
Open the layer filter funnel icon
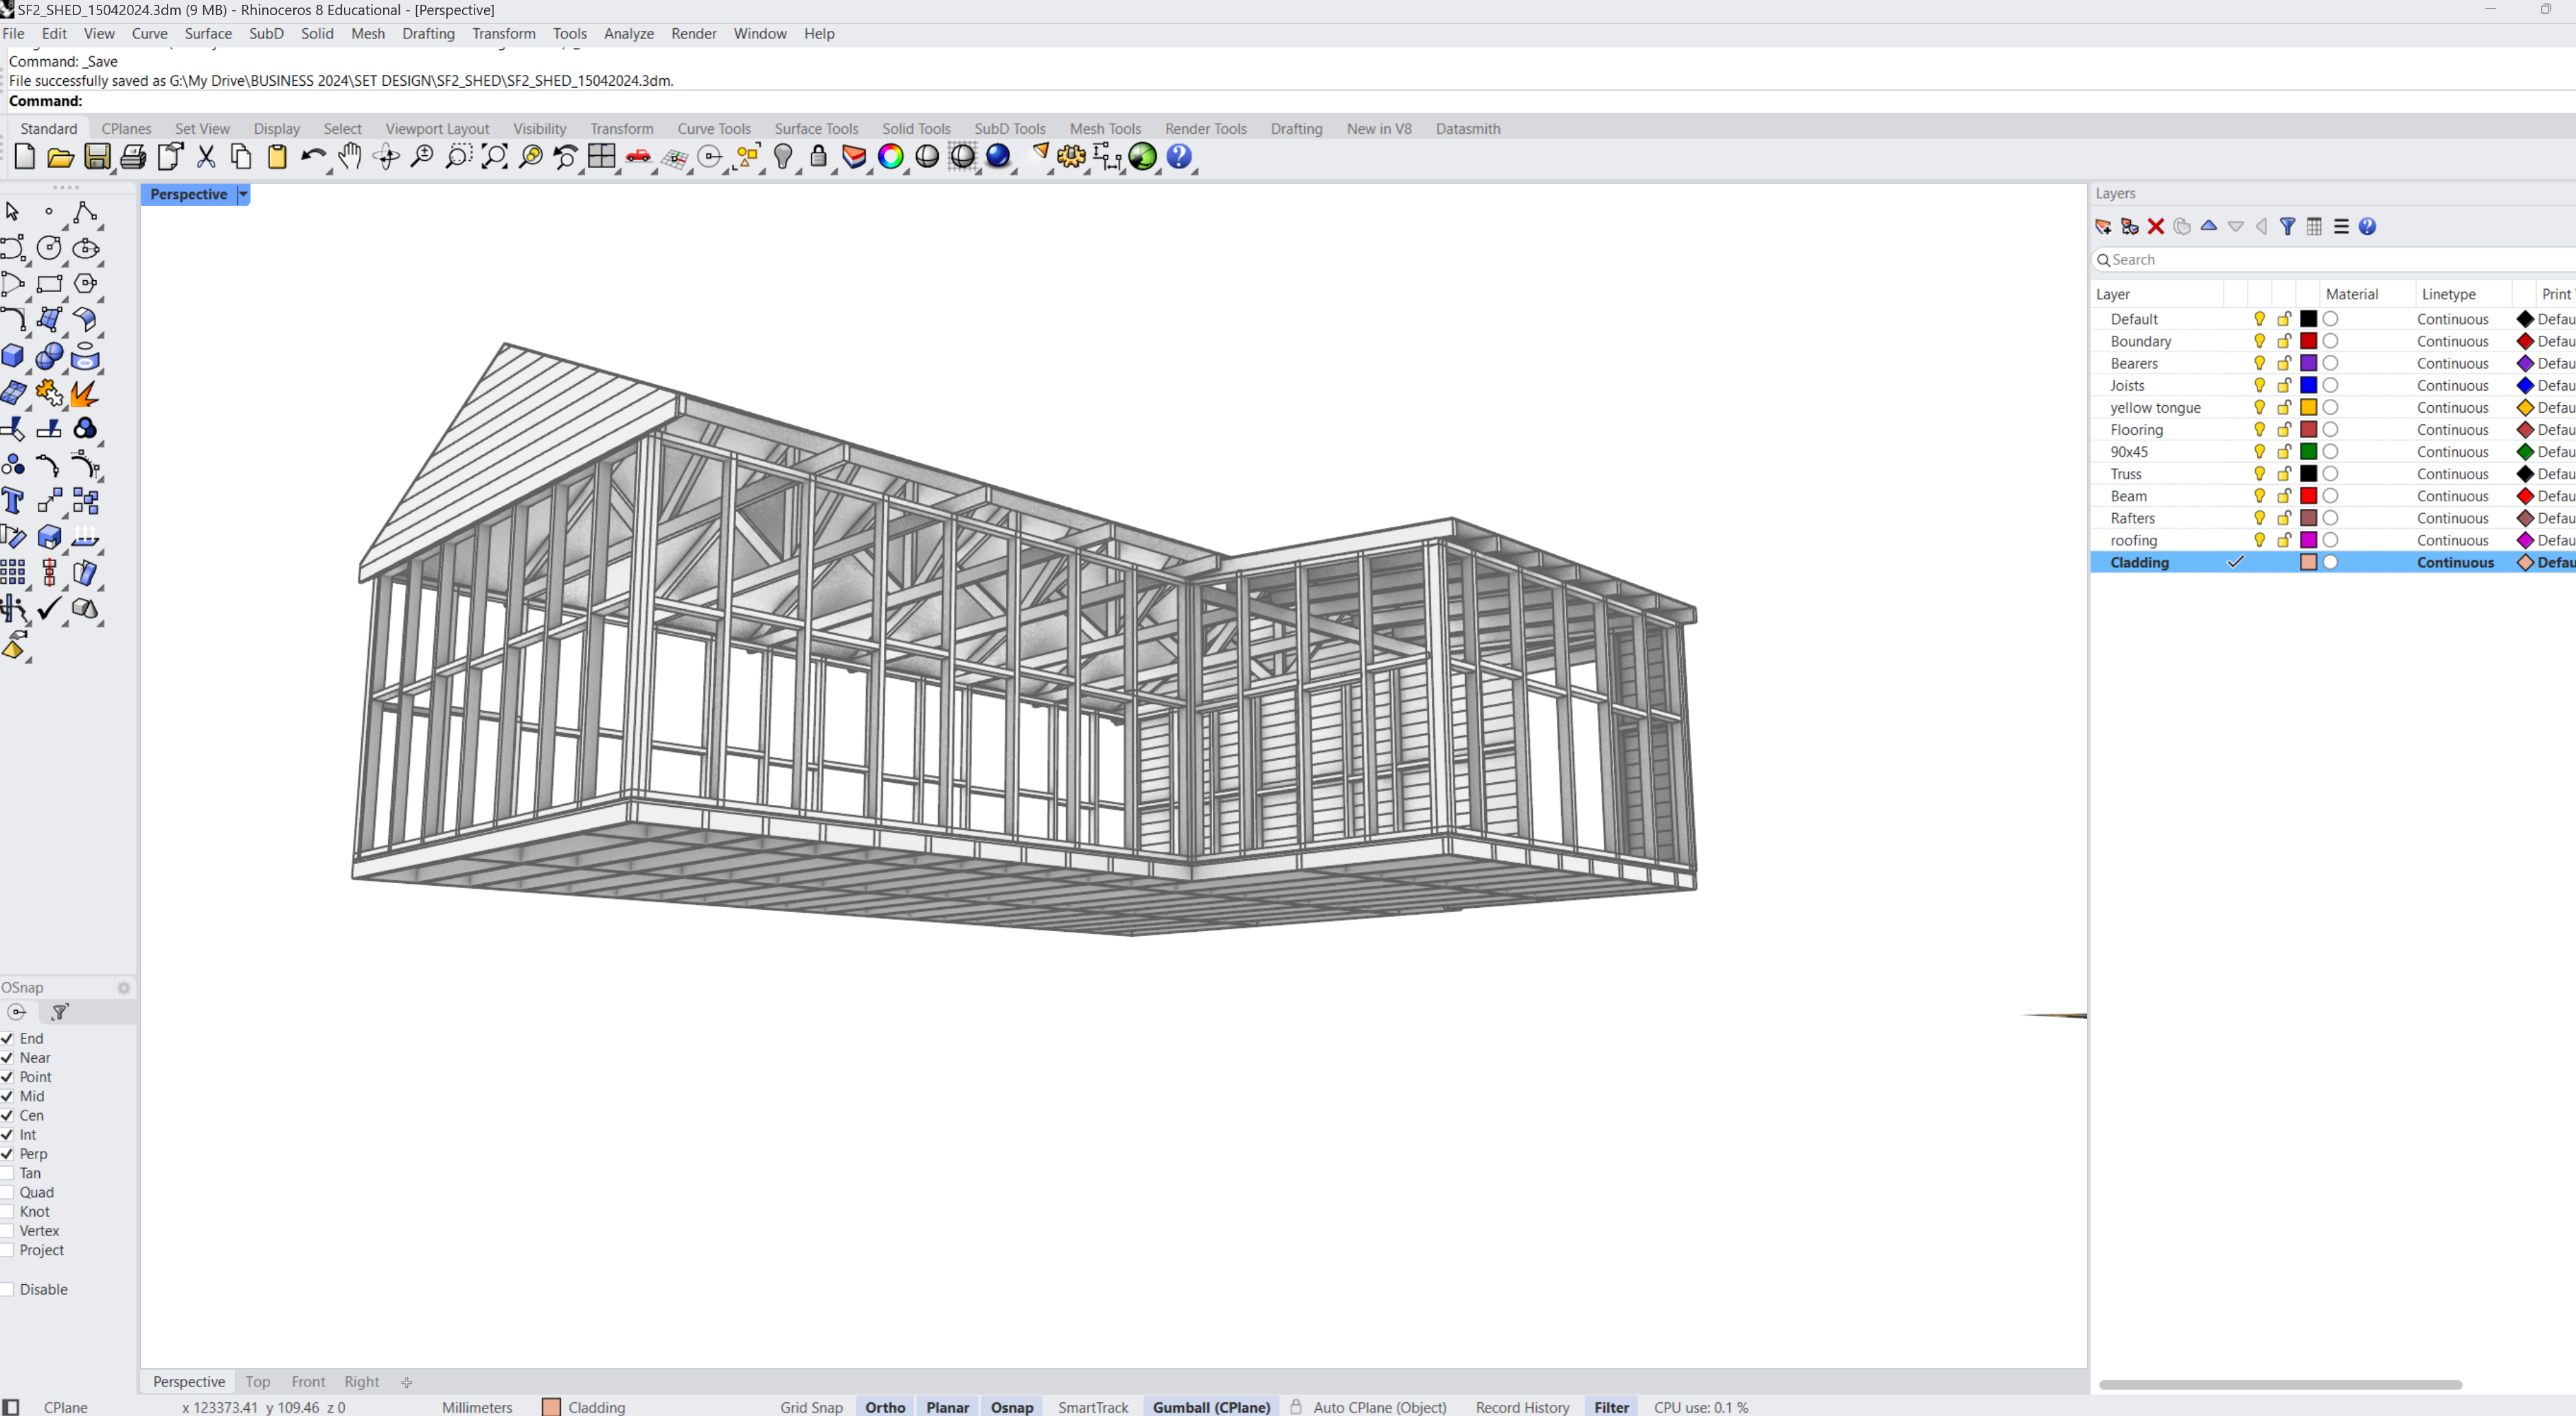[x=2287, y=227]
